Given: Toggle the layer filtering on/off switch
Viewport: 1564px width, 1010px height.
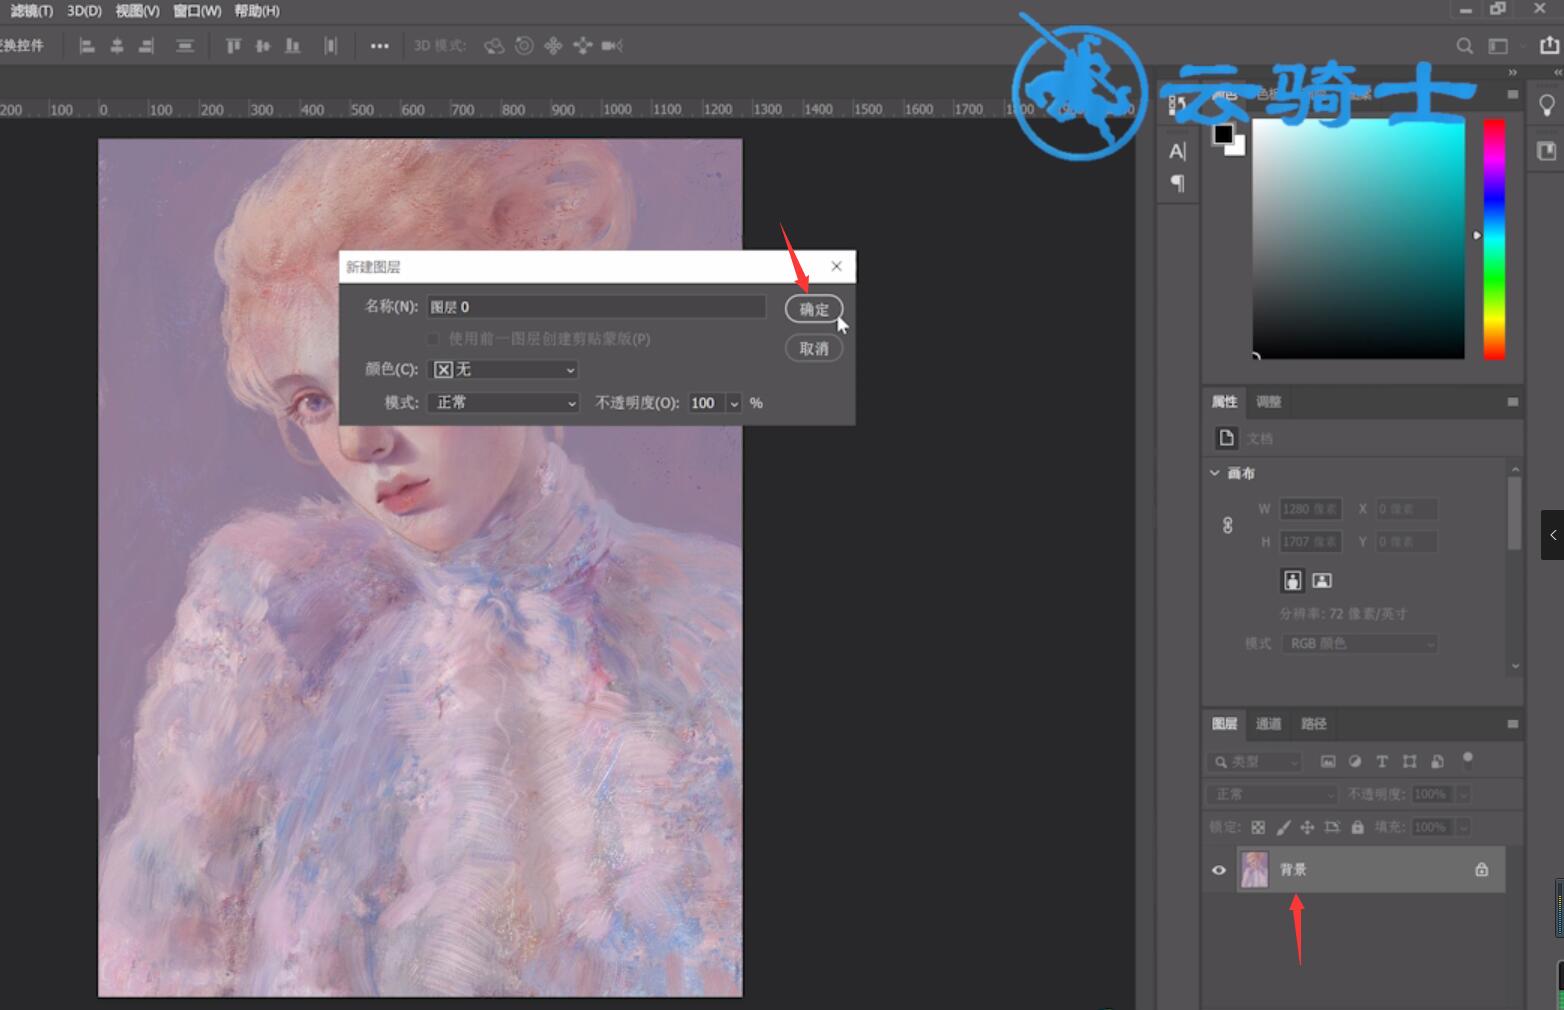Looking at the screenshot, I should point(1468,759).
